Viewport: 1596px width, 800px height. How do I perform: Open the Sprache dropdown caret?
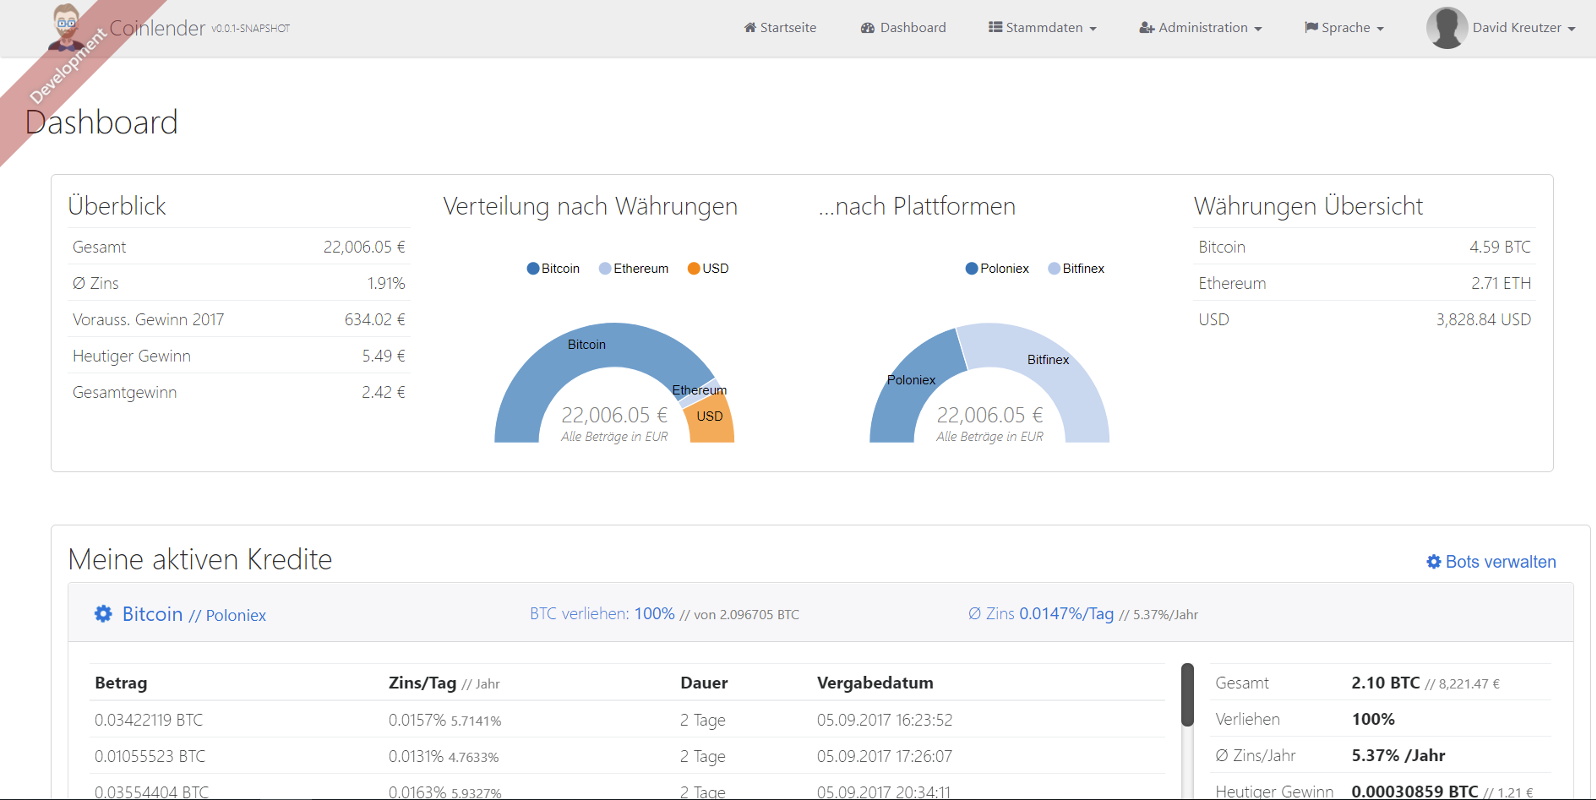pyautogui.click(x=1380, y=29)
